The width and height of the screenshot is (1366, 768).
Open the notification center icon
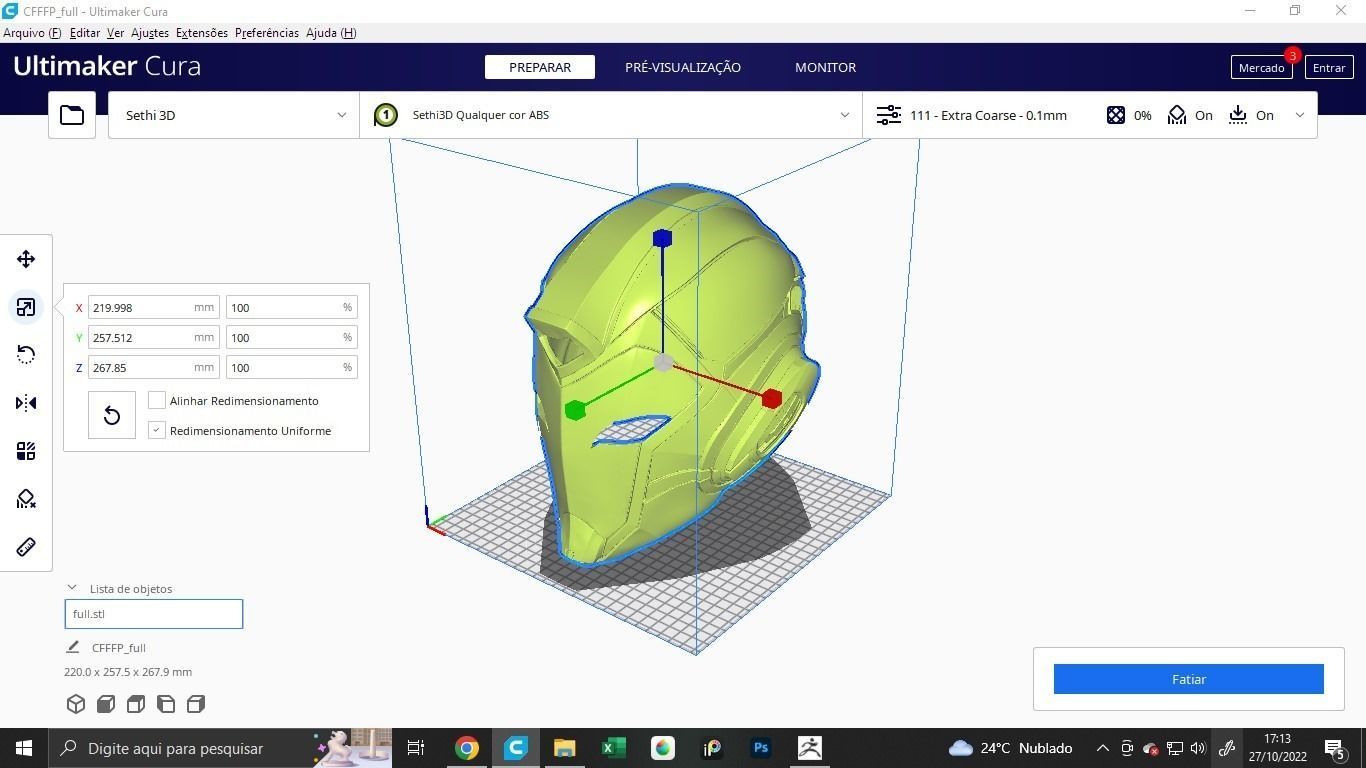click(x=1335, y=748)
